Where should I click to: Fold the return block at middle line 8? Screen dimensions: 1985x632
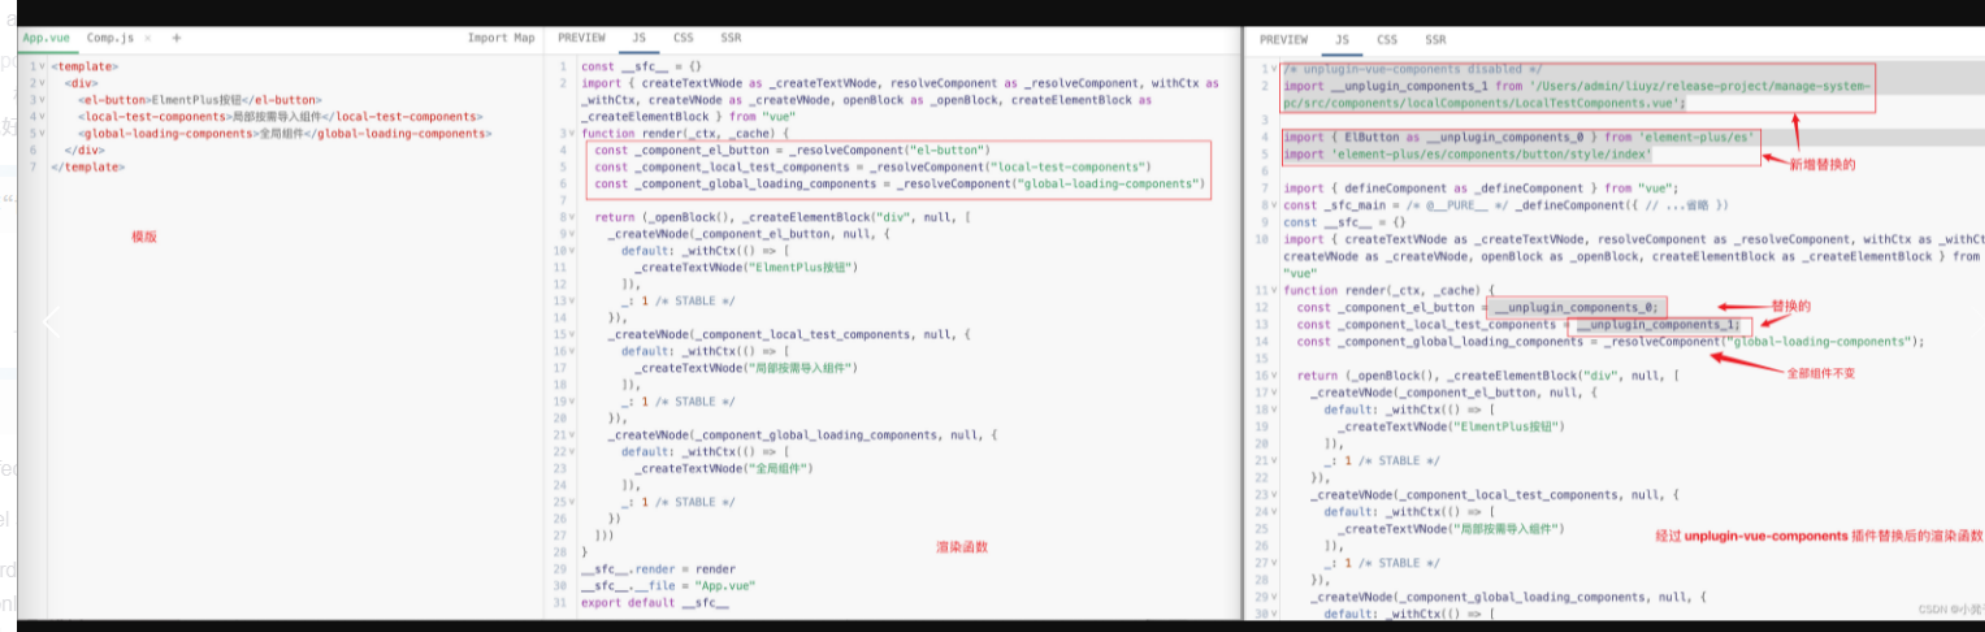tap(571, 218)
